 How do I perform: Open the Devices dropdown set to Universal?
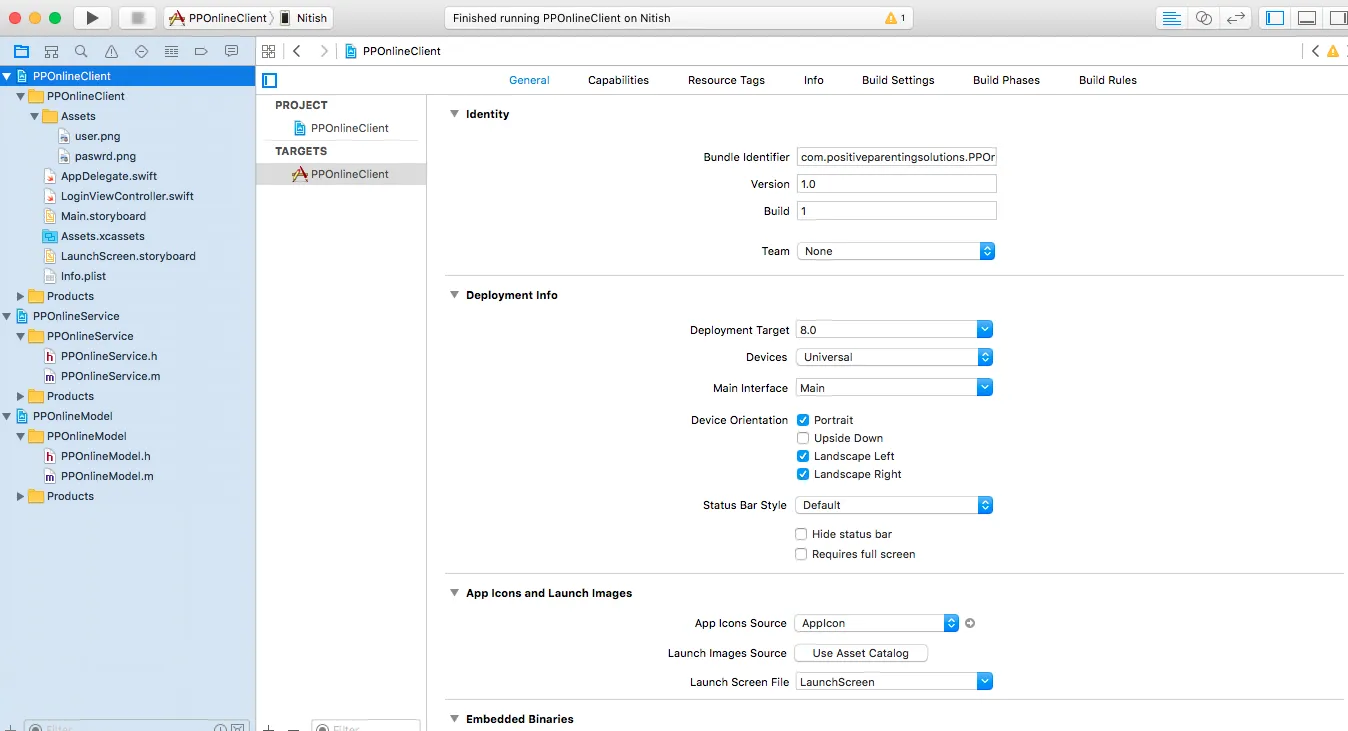tap(894, 357)
